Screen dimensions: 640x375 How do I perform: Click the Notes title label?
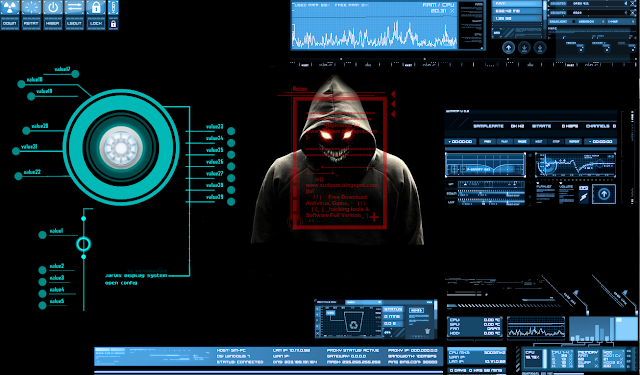(300, 89)
